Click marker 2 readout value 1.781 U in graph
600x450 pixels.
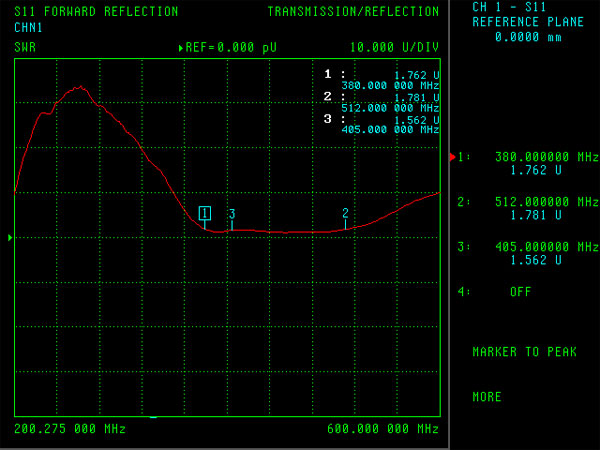click(x=416, y=98)
